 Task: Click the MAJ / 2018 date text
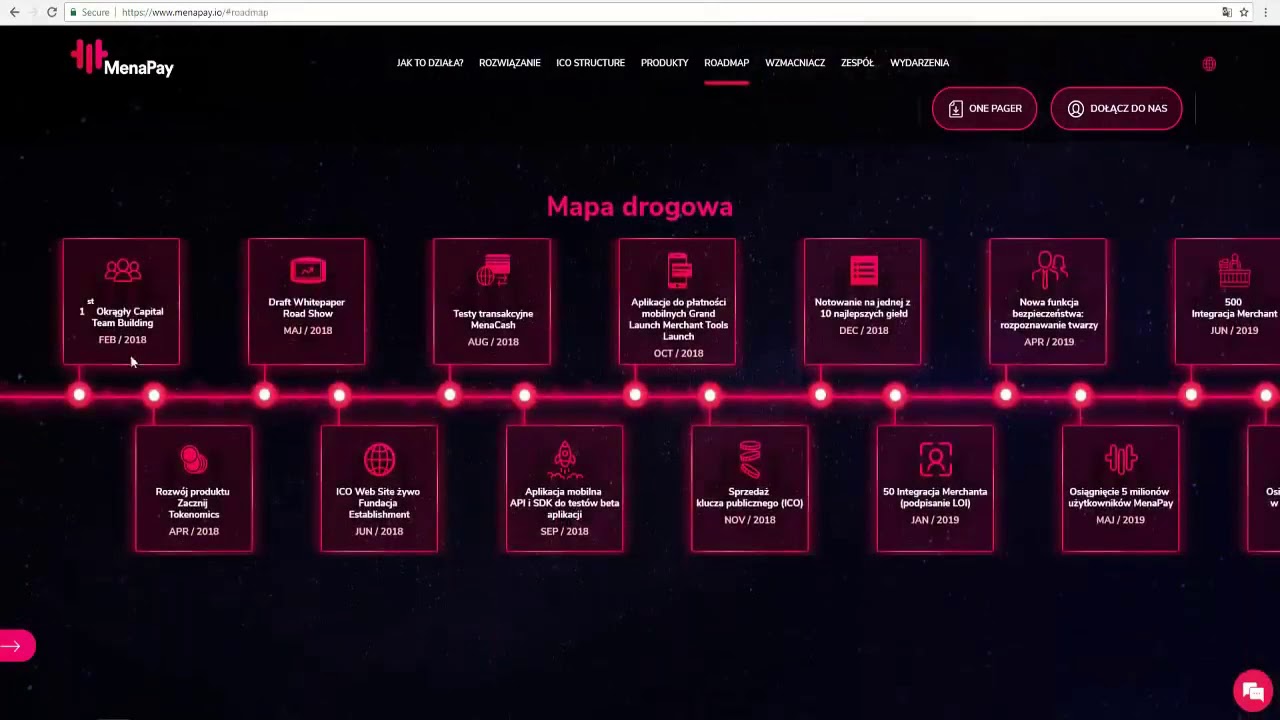[307, 330]
